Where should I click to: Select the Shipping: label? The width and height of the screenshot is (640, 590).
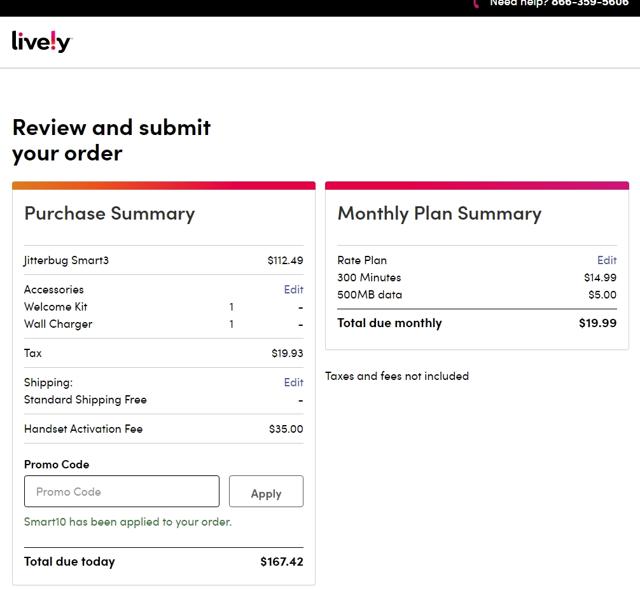pos(48,382)
